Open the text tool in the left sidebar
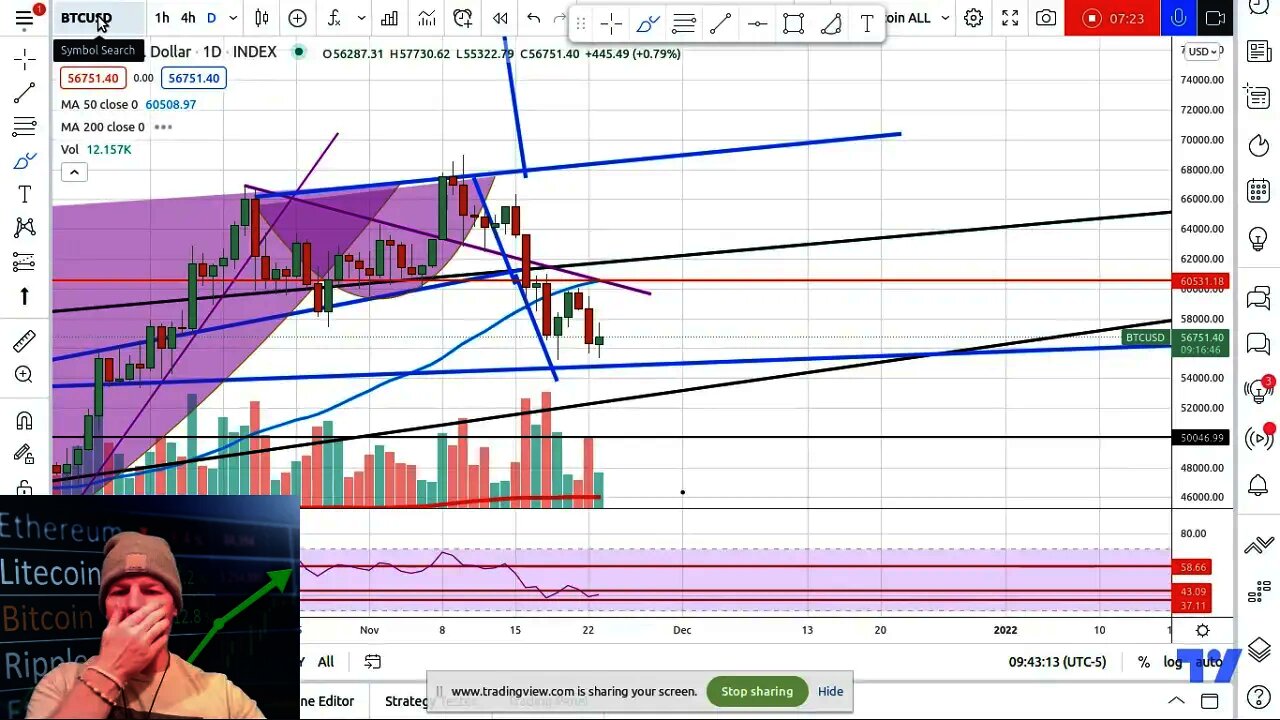1280x720 pixels. pos(24,194)
